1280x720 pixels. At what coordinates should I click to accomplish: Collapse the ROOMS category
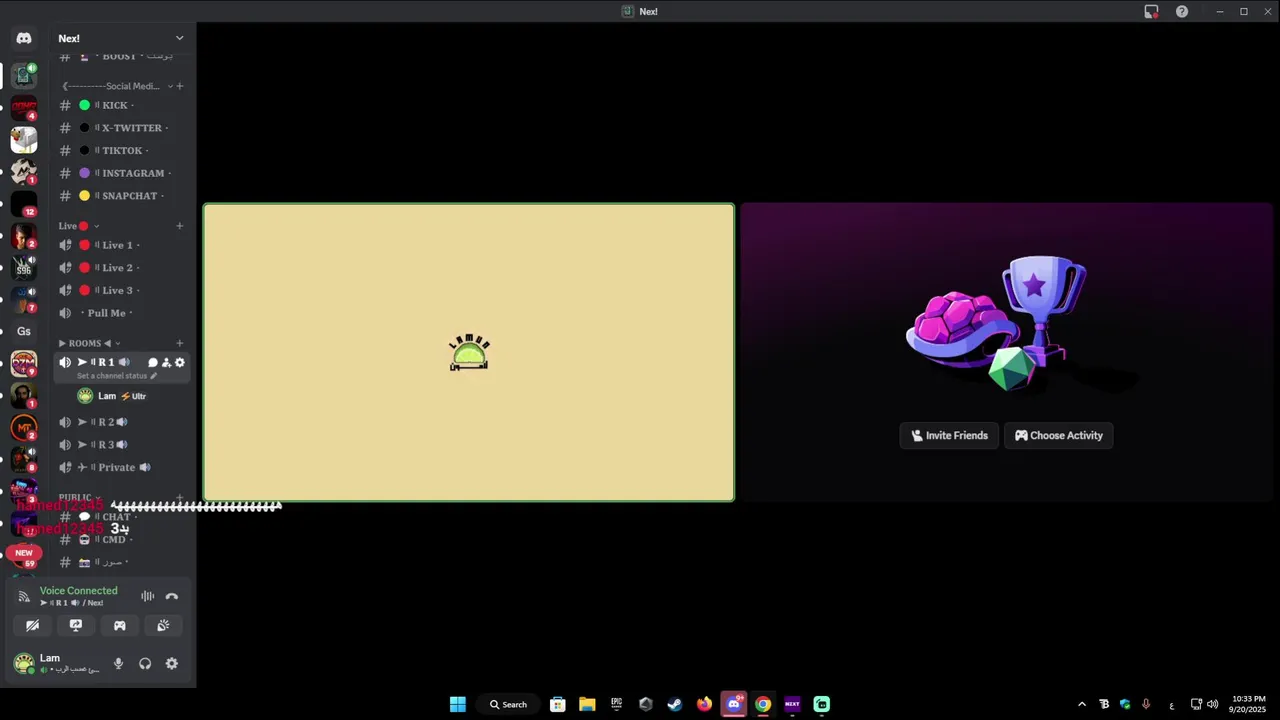(x=89, y=343)
